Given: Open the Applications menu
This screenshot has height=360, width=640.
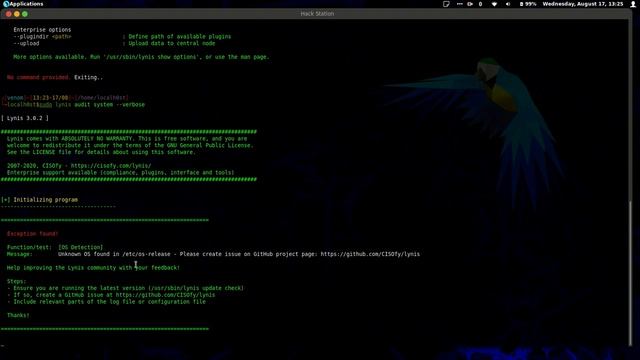Looking at the screenshot, I should click(x=23, y=4).
